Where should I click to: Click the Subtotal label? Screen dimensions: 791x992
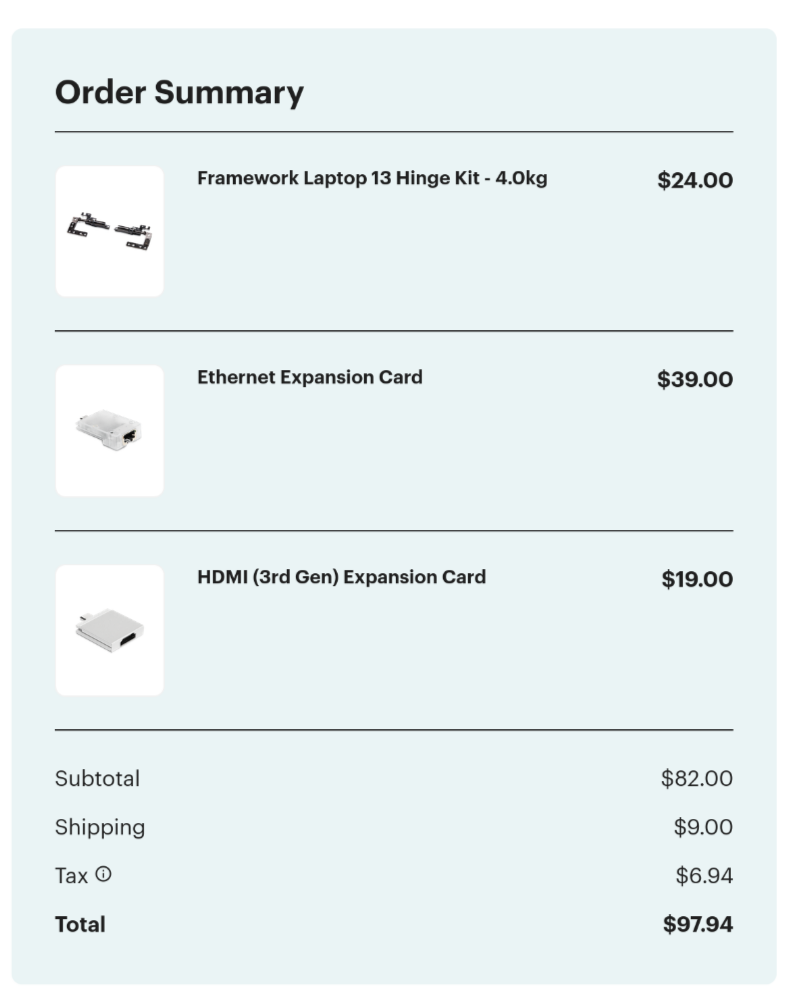(x=97, y=778)
